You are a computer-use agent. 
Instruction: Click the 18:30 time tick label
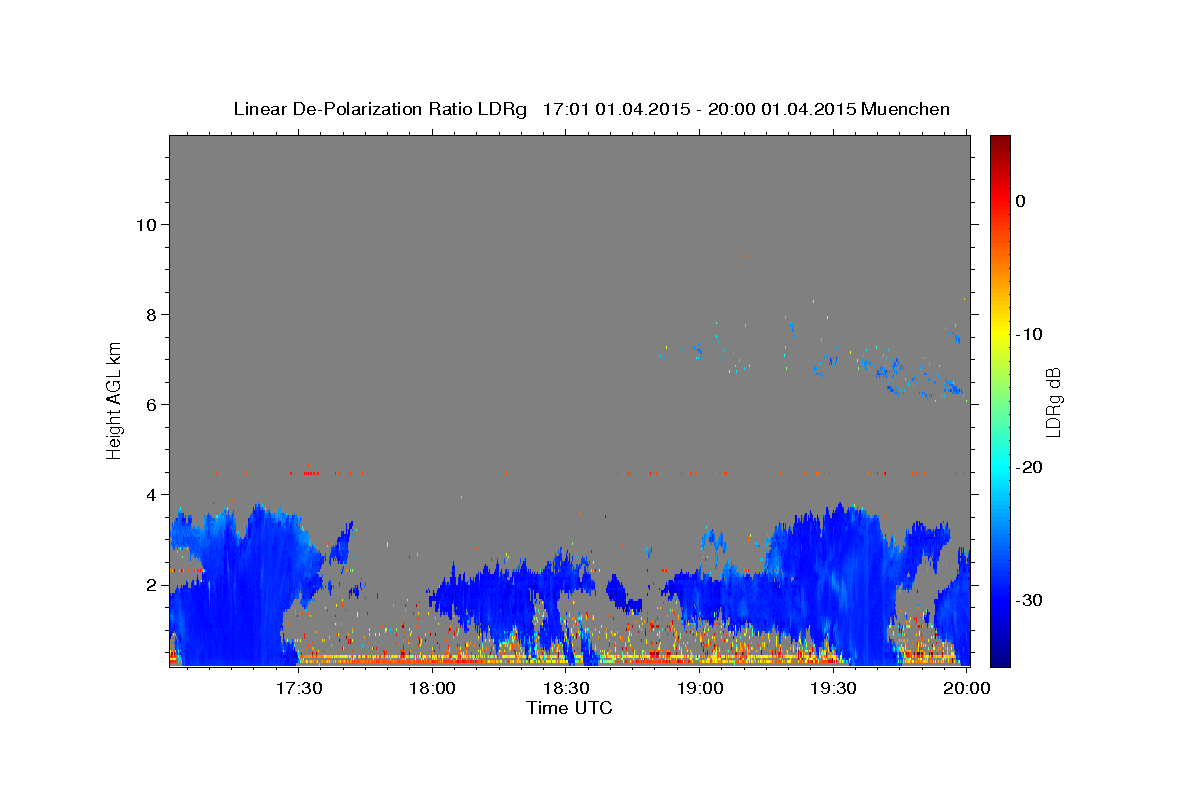[x=566, y=688]
